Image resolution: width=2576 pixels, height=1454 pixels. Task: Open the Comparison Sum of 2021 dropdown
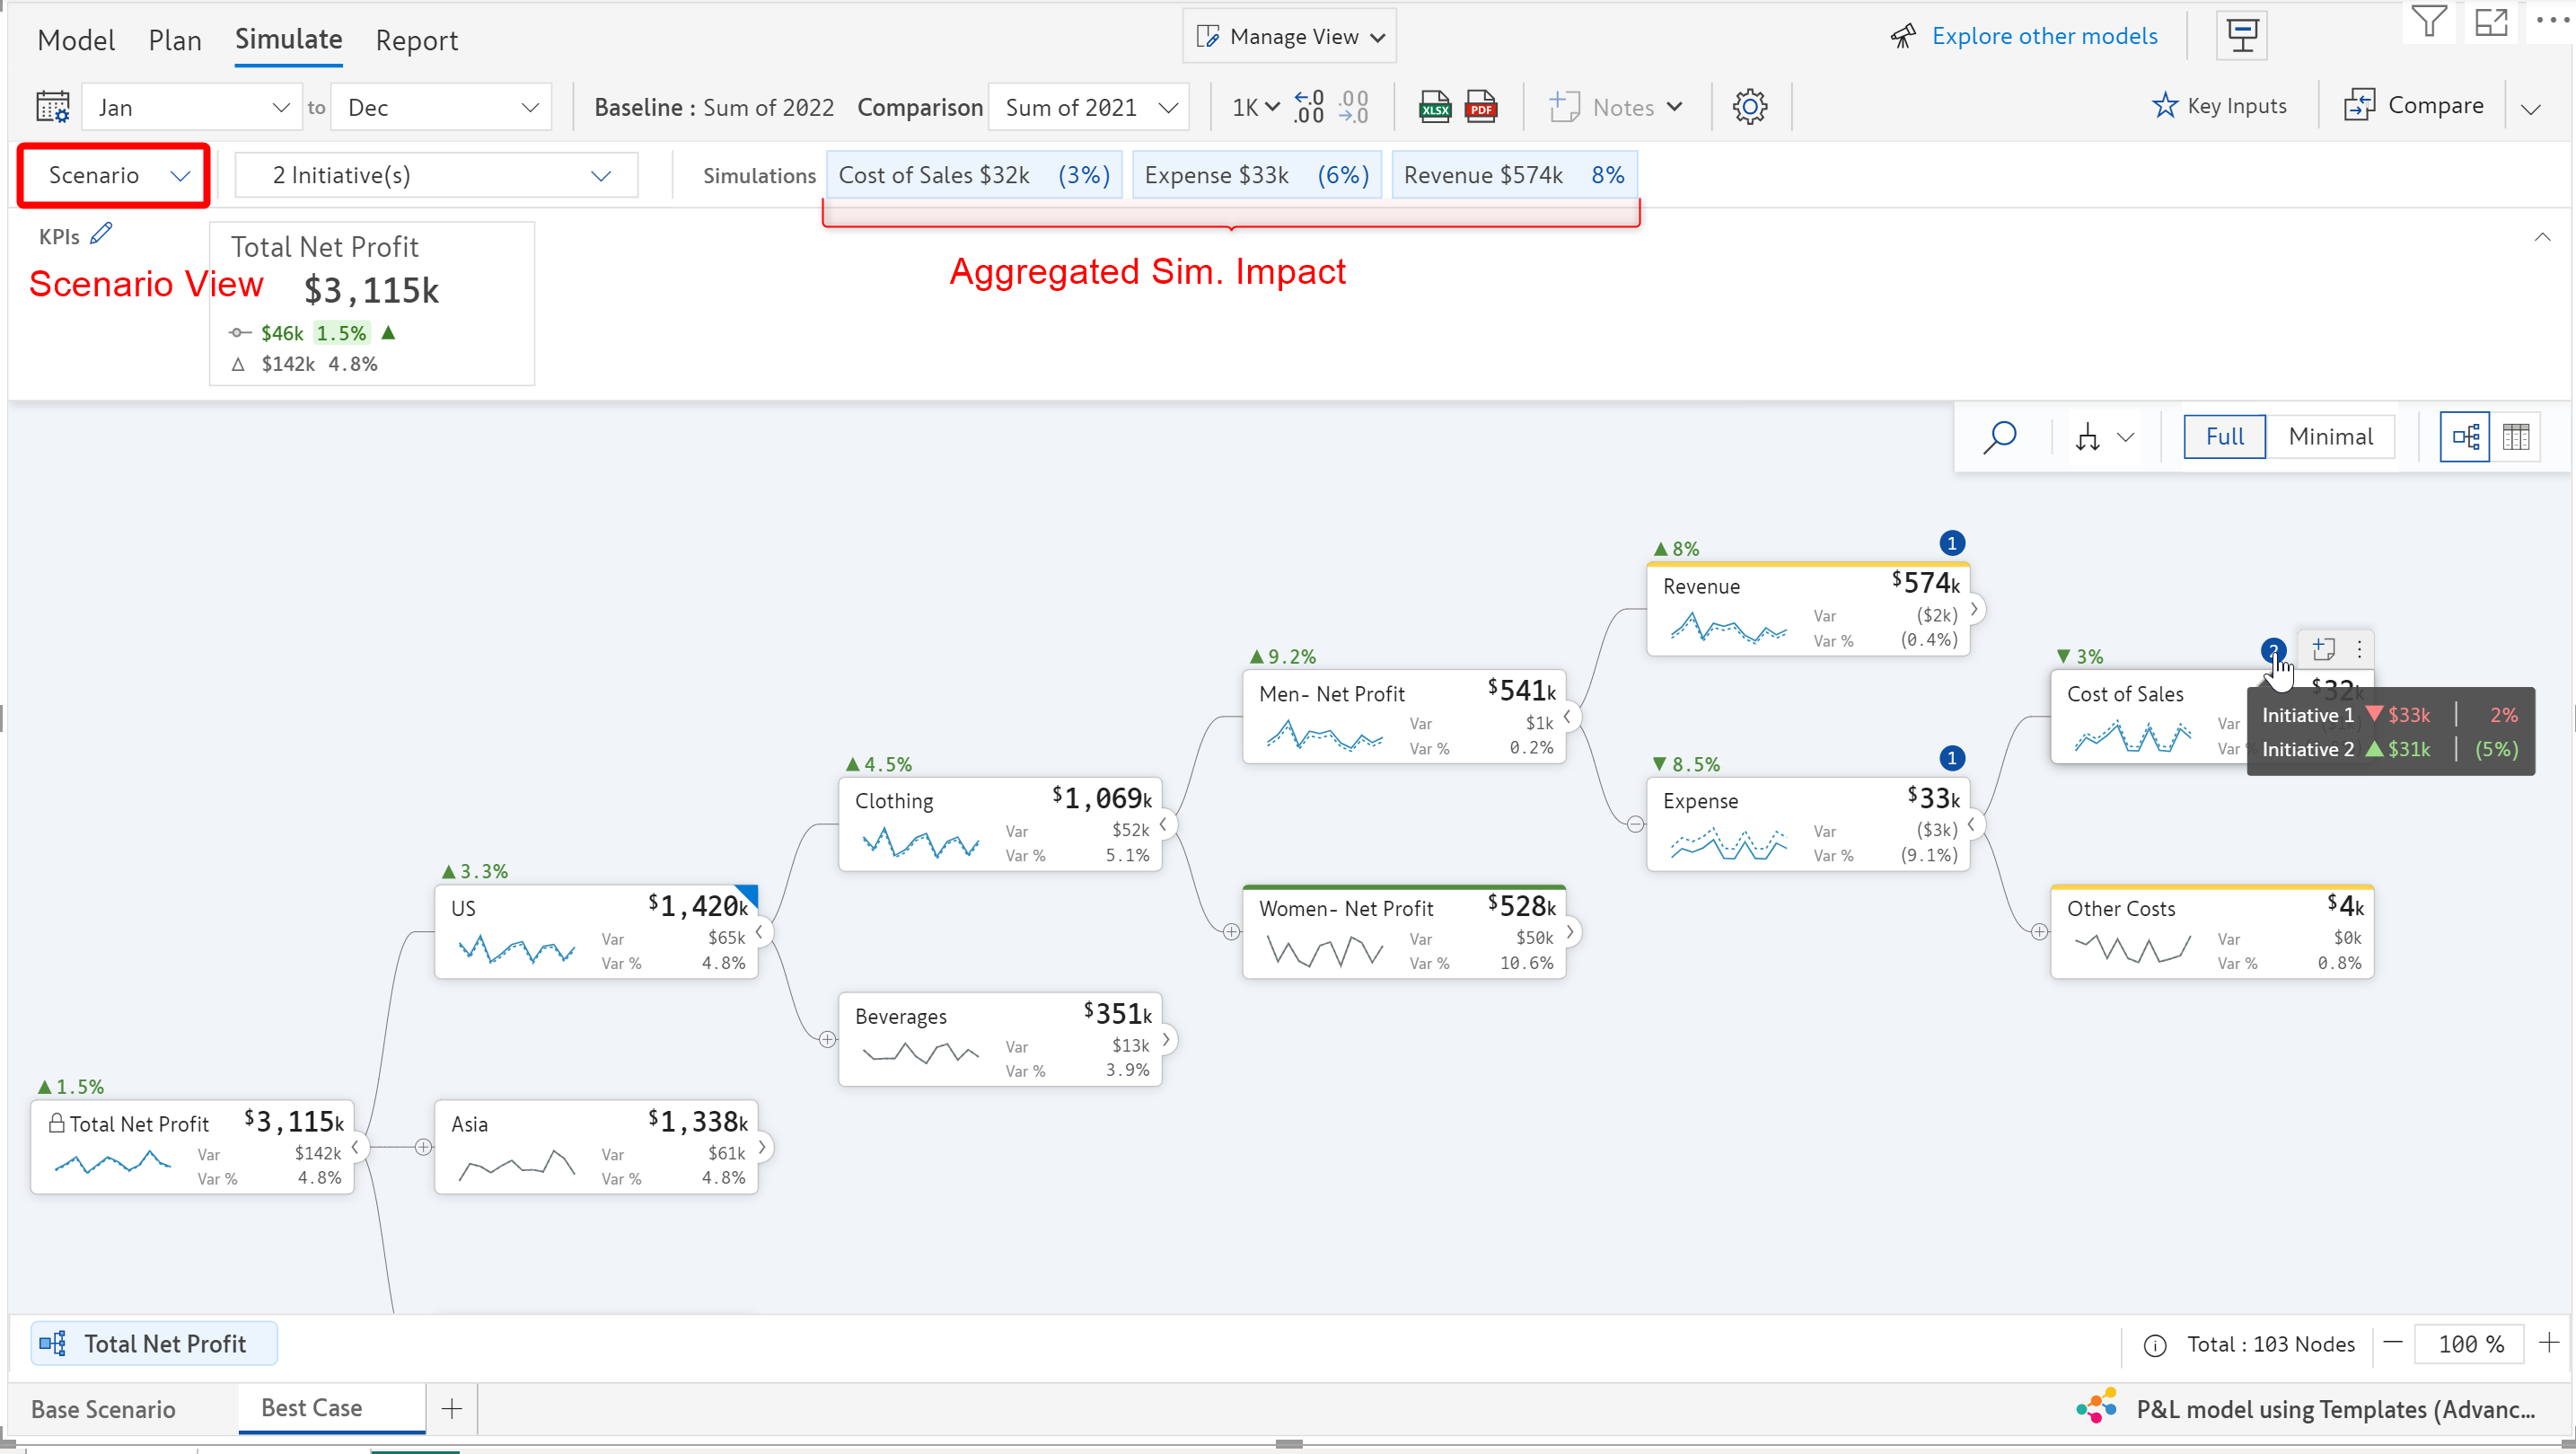click(x=1089, y=107)
